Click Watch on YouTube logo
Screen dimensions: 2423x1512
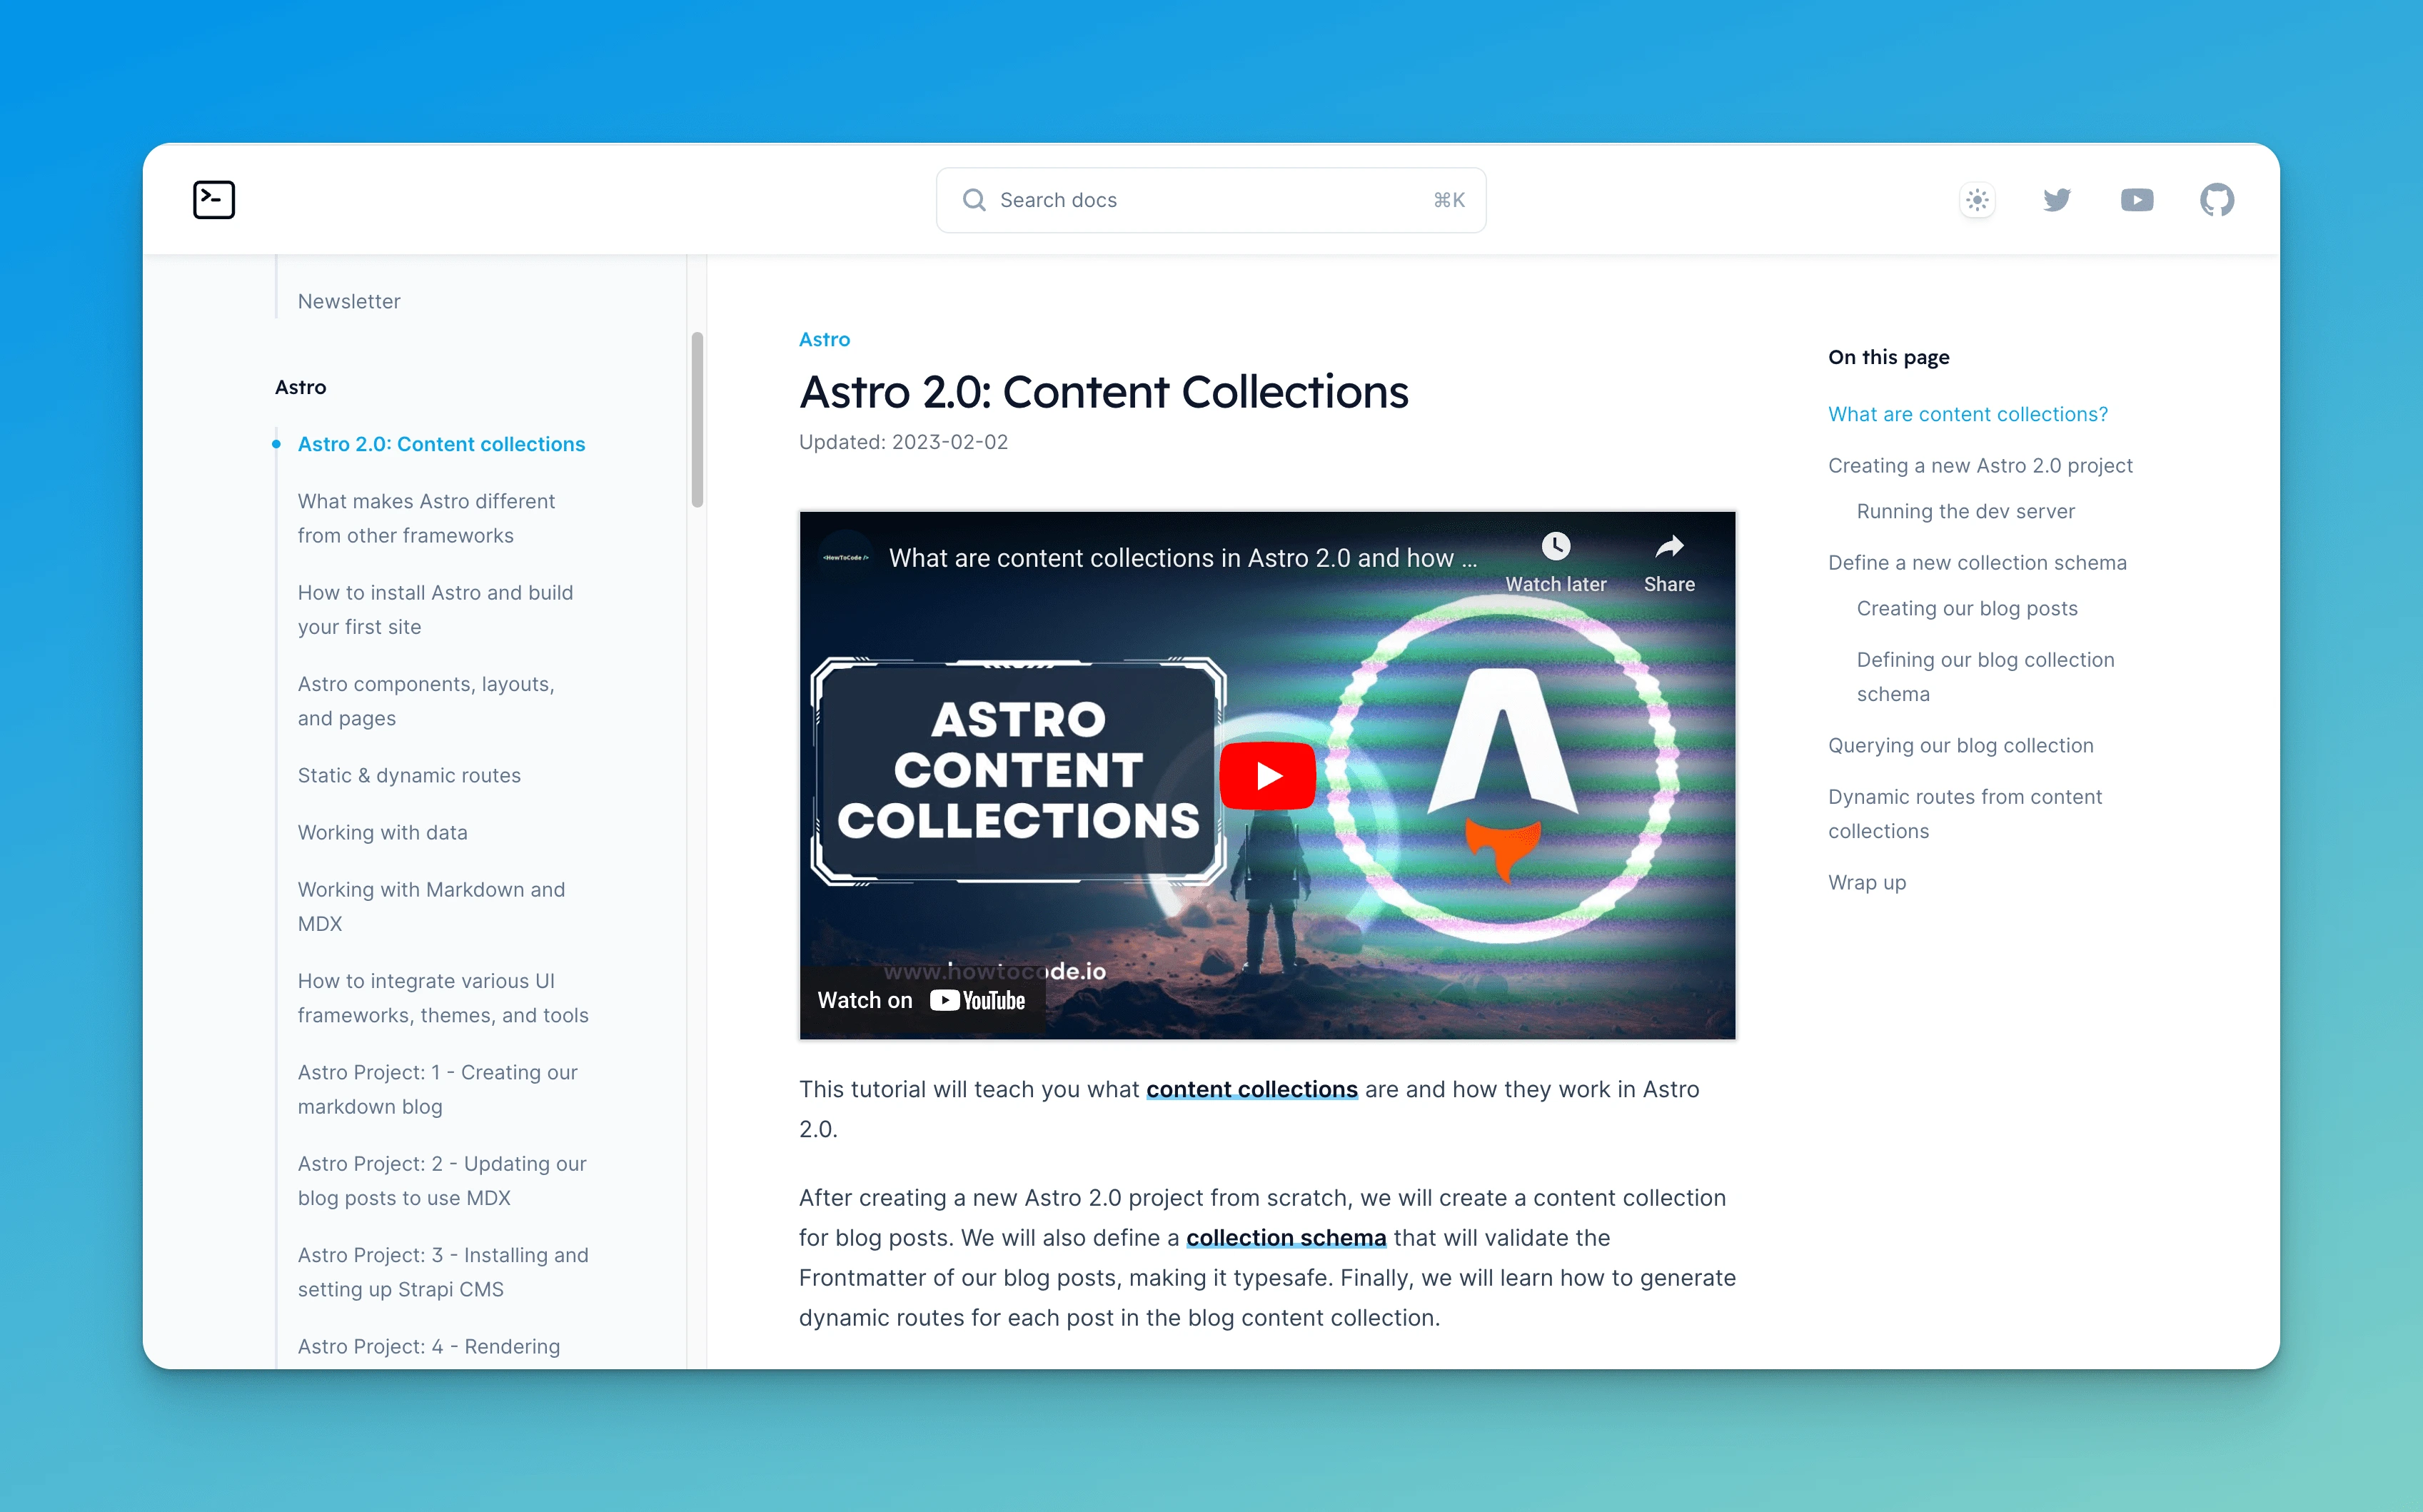tap(977, 1000)
